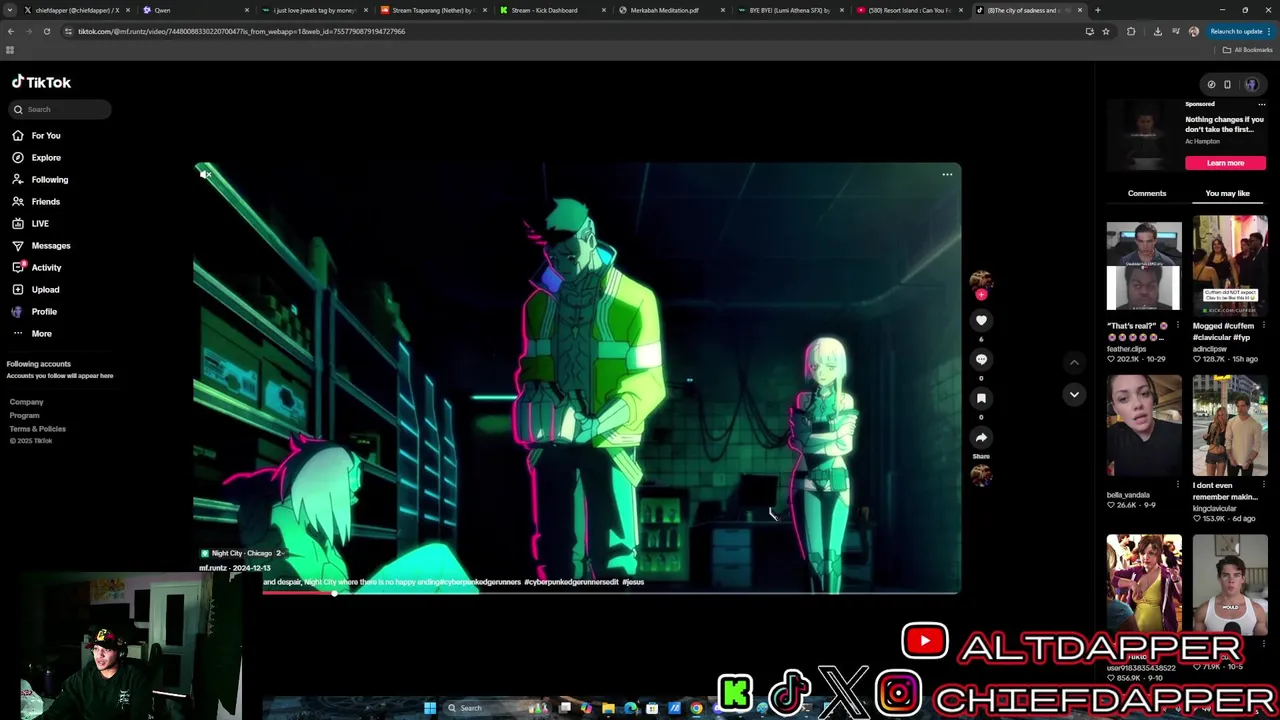Open options for "That's real?" video
The height and width of the screenshot is (720, 1280).
[x=1177, y=325]
